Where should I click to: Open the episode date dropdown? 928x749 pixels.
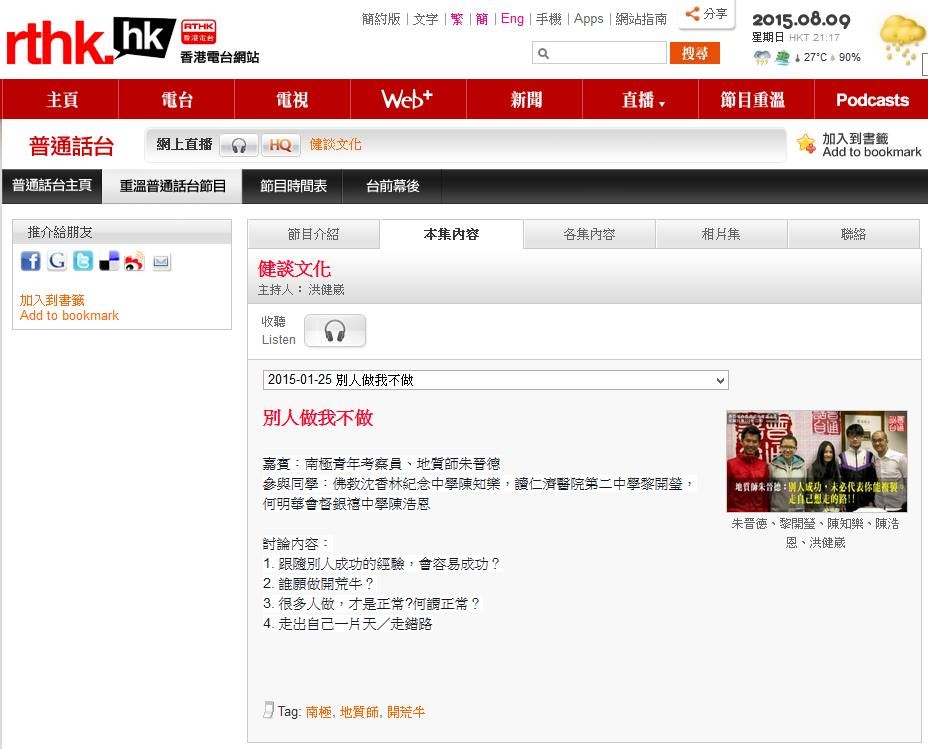click(x=495, y=380)
